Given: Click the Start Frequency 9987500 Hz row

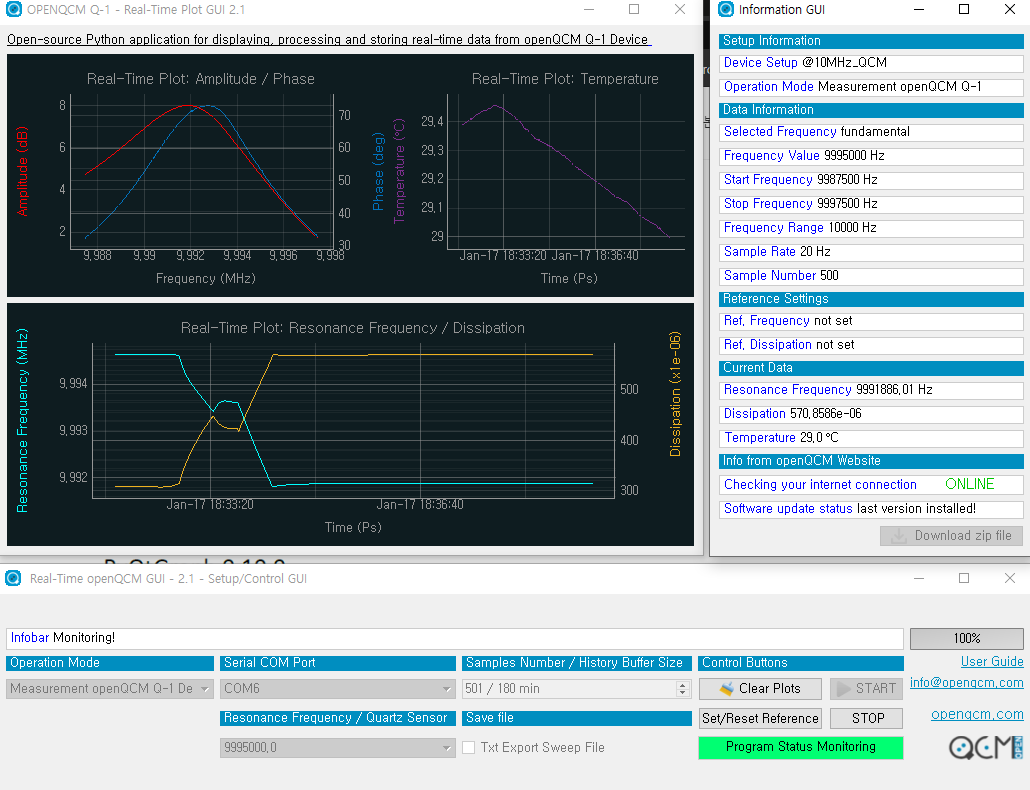Looking at the screenshot, I should pyautogui.click(x=871, y=180).
